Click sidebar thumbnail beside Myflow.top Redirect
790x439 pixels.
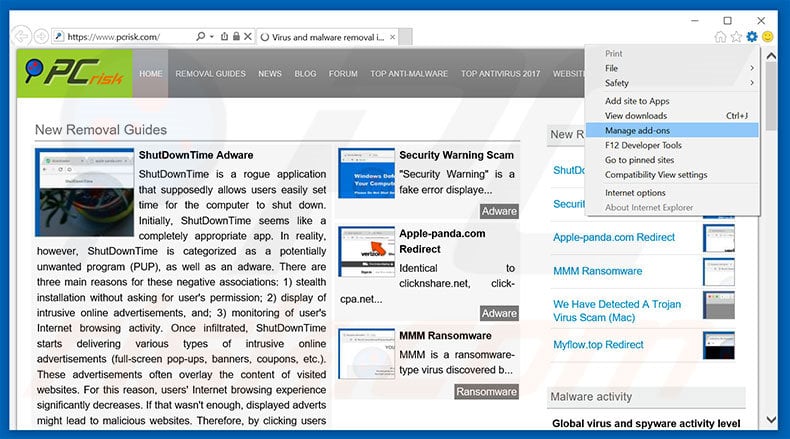(x=719, y=345)
